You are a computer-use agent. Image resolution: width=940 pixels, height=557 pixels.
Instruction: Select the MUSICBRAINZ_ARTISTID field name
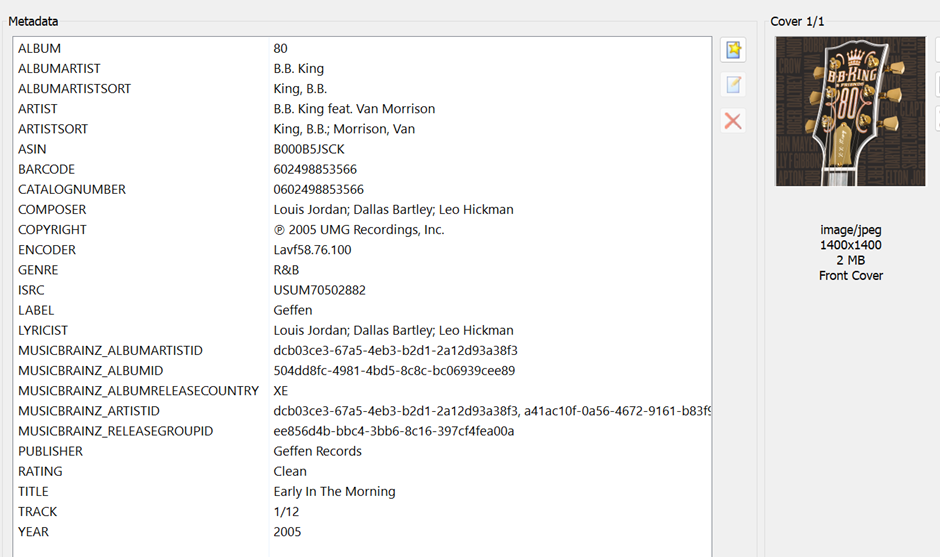[x=89, y=411]
